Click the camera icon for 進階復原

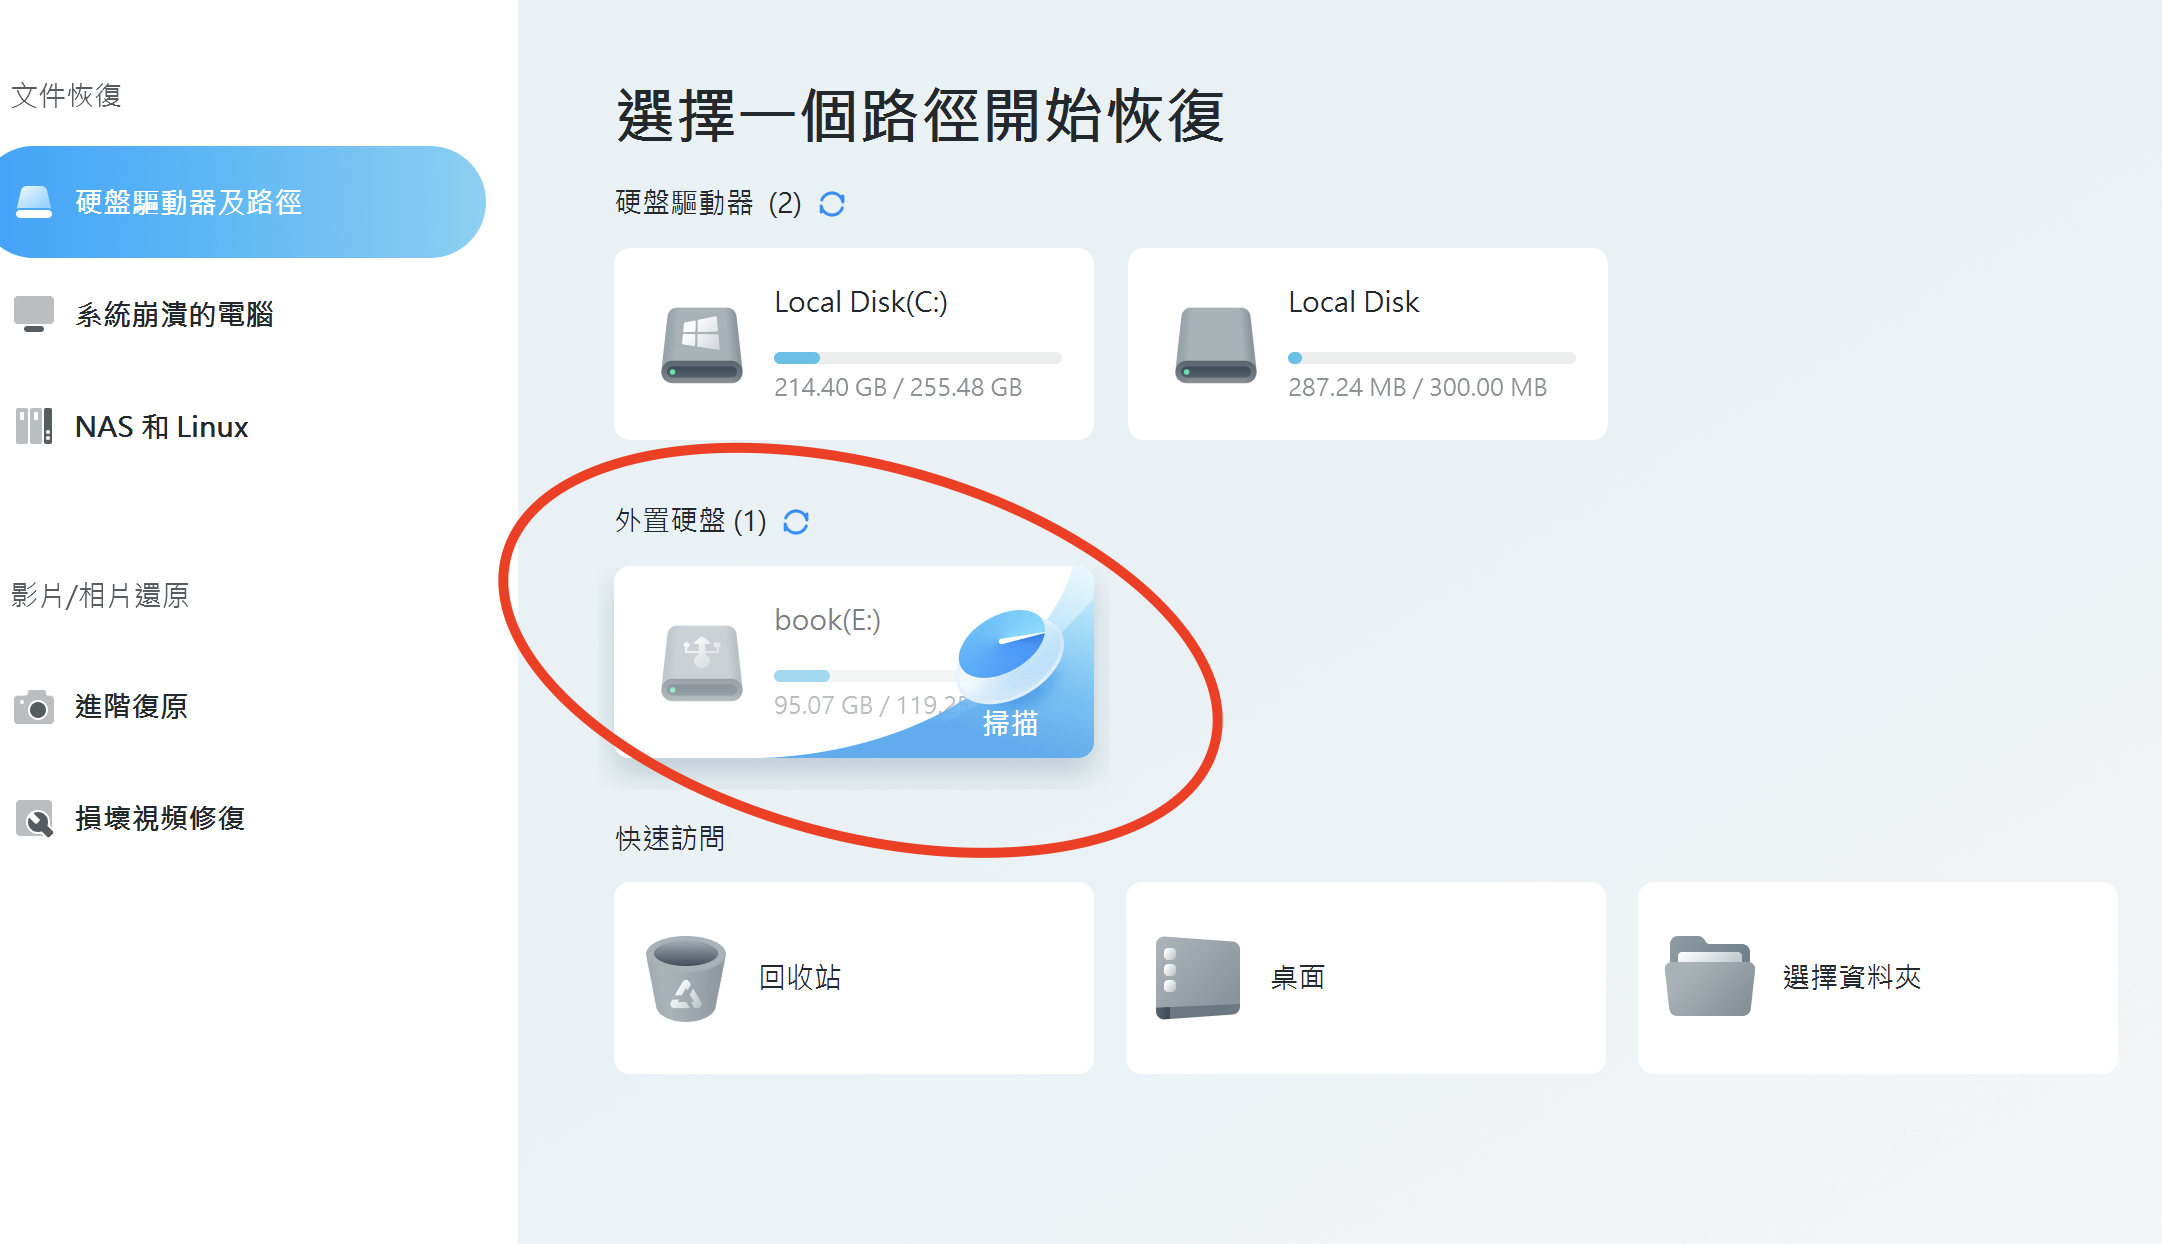(x=34, y=707)
